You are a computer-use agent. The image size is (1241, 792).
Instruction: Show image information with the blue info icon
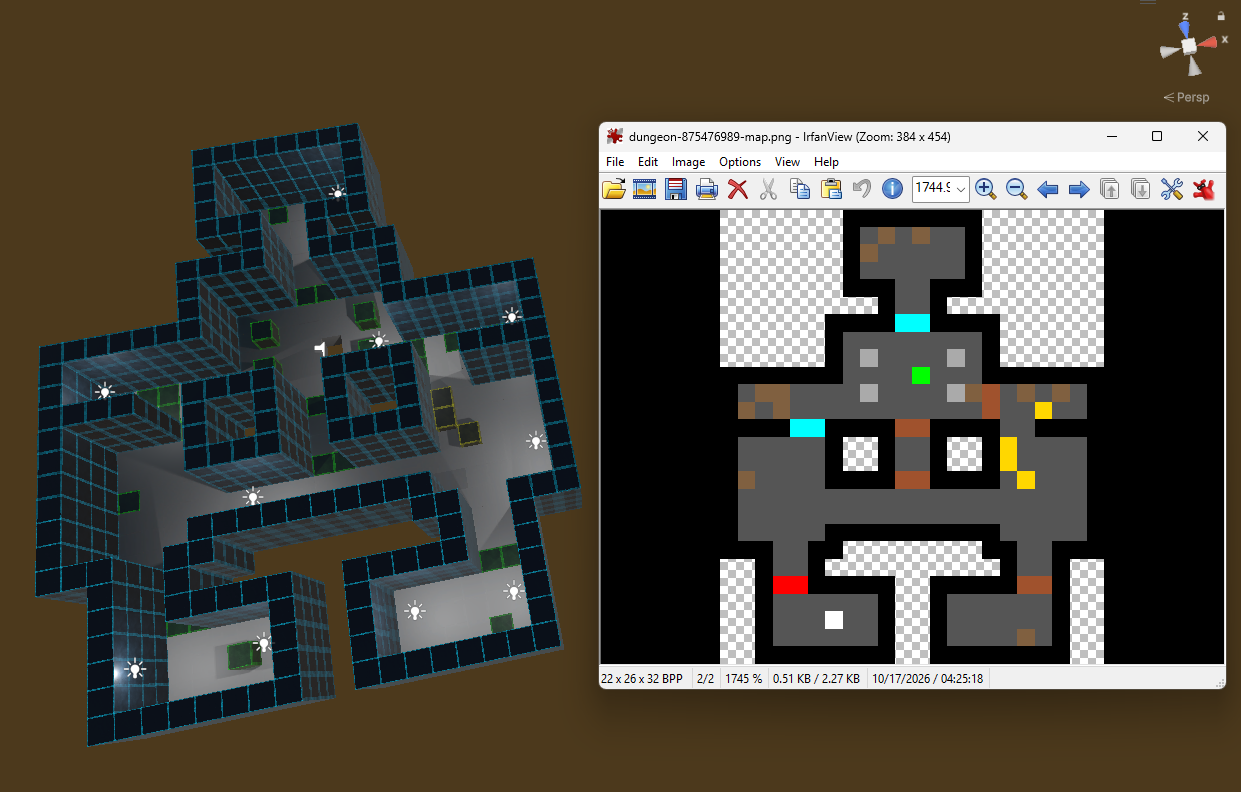893,188
